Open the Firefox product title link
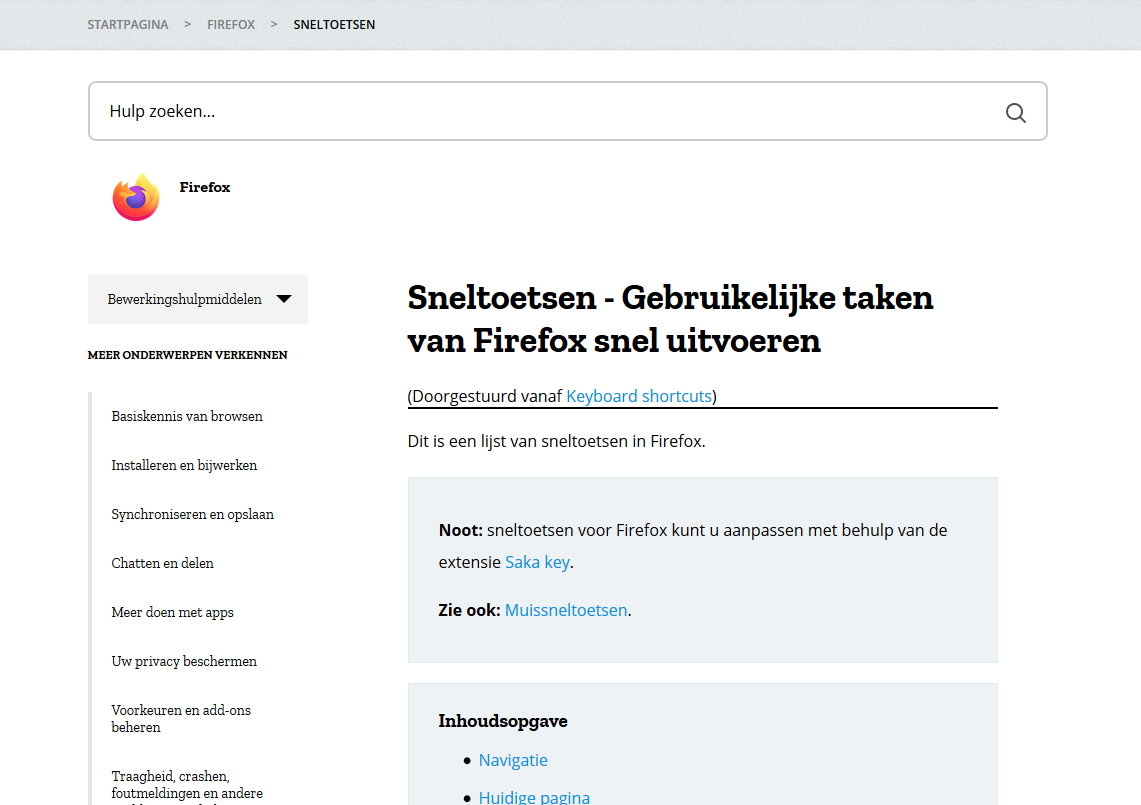 [204, 187]
